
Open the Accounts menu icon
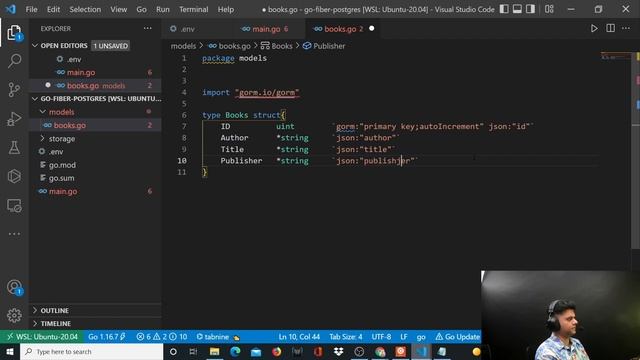coord(14,287)
